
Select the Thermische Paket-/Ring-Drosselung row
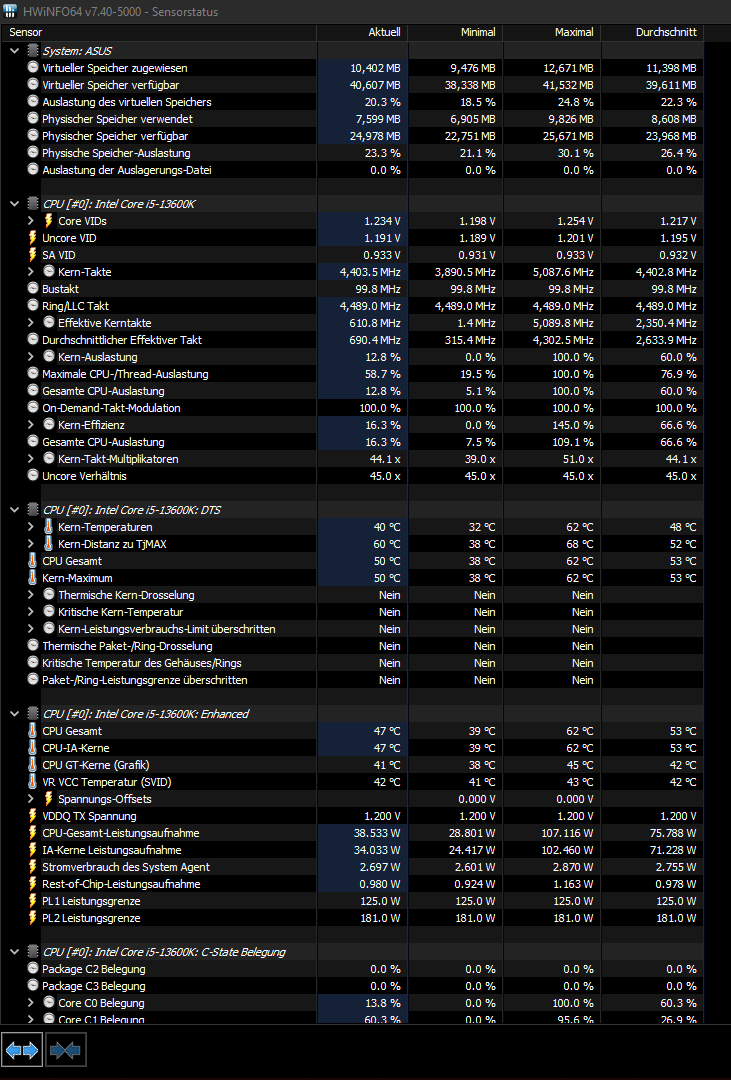[x=352, y=645]
